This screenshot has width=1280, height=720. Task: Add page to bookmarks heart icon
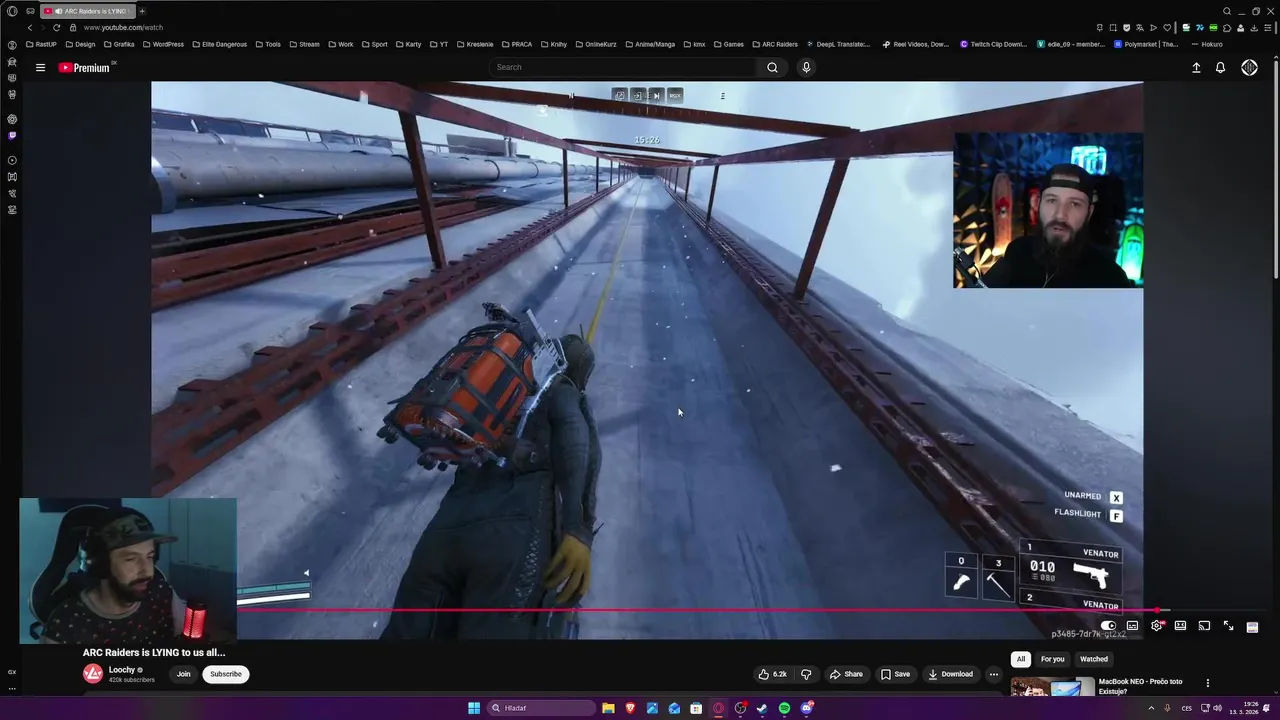coord(1167,28)
